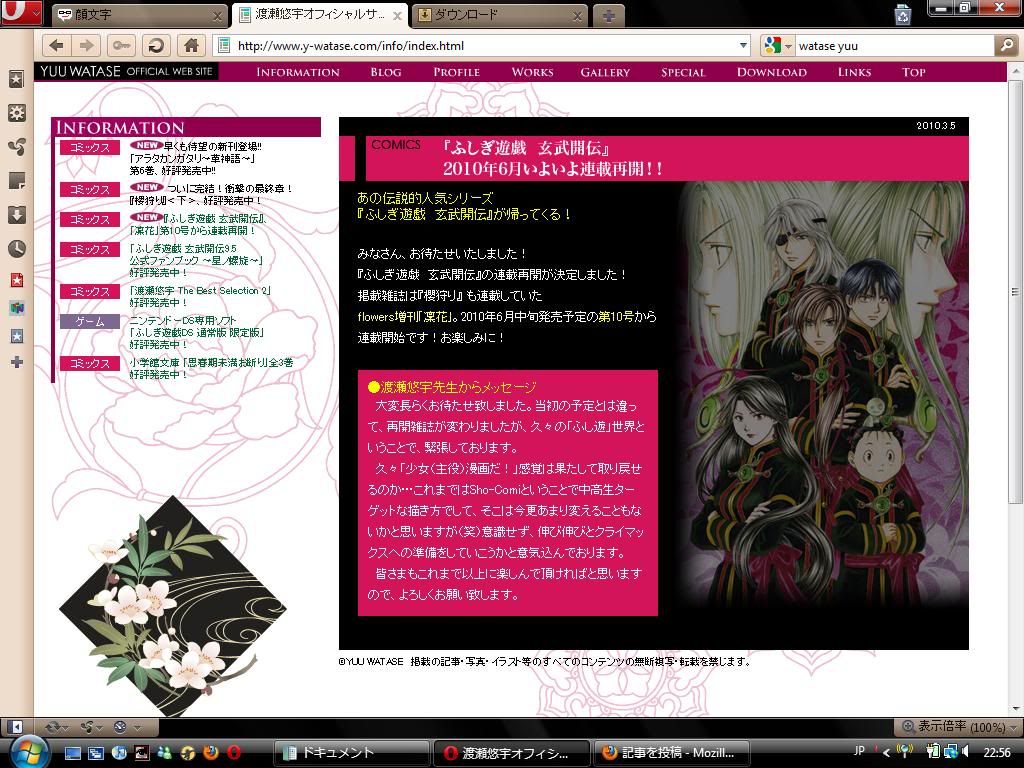Go forward with the forward arrow
The image size is (1024, 768).
click(86, 45)
